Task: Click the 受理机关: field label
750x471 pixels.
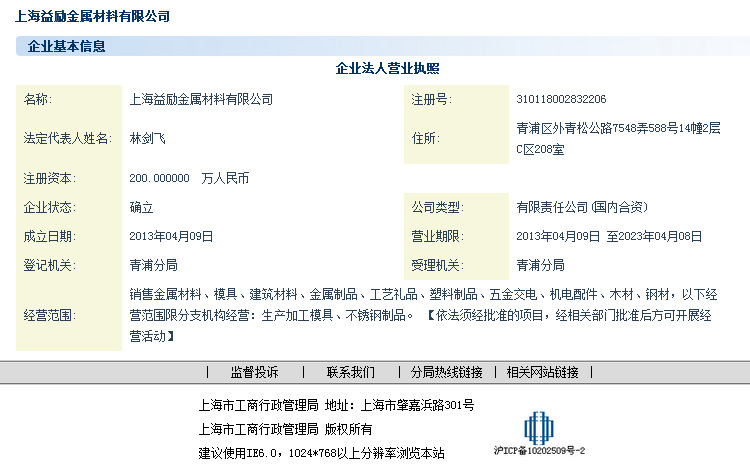Action: (x=438, y=265)
